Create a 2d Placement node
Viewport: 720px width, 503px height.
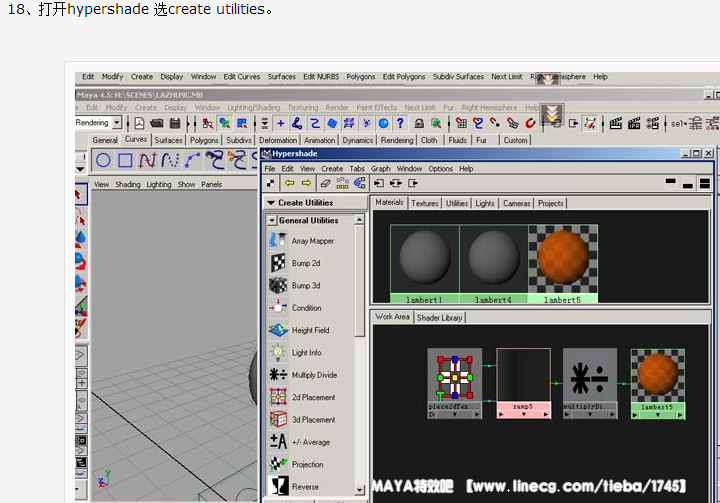(x=277, y=397)
